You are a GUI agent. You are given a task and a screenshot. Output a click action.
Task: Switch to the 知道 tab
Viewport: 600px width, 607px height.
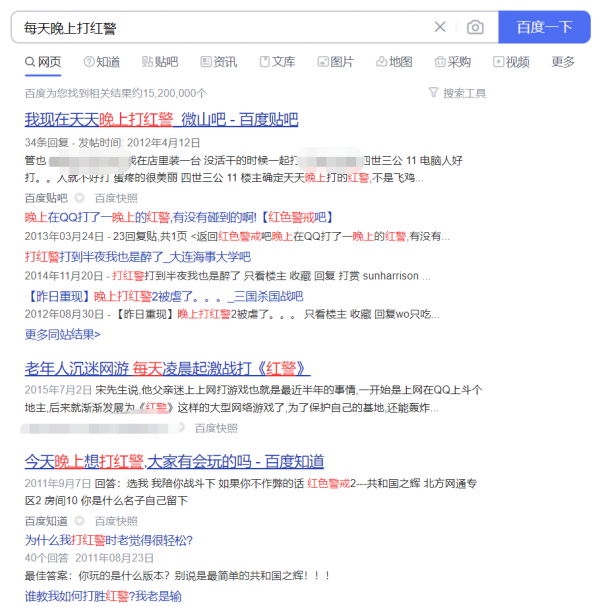tap(102, 62)
